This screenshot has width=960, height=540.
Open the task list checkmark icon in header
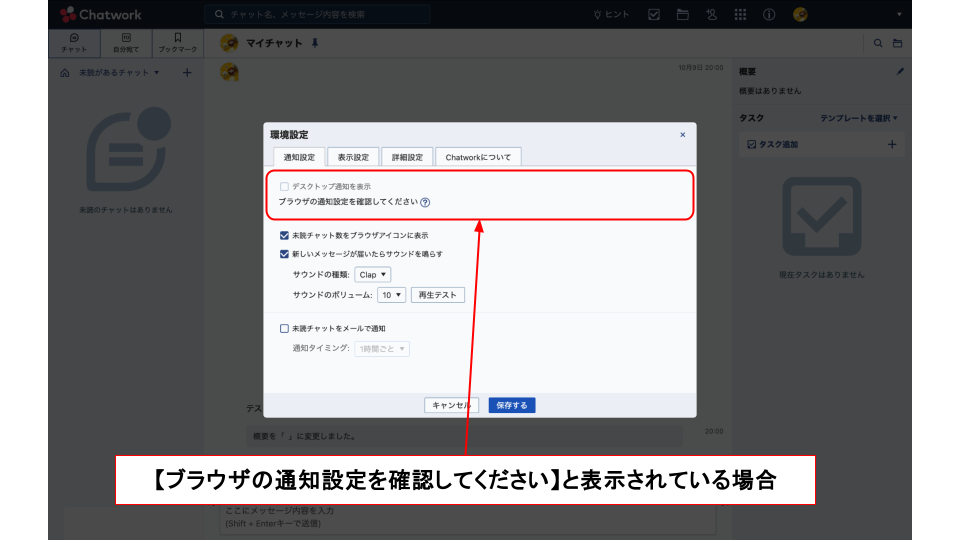[x=654, y=15]
